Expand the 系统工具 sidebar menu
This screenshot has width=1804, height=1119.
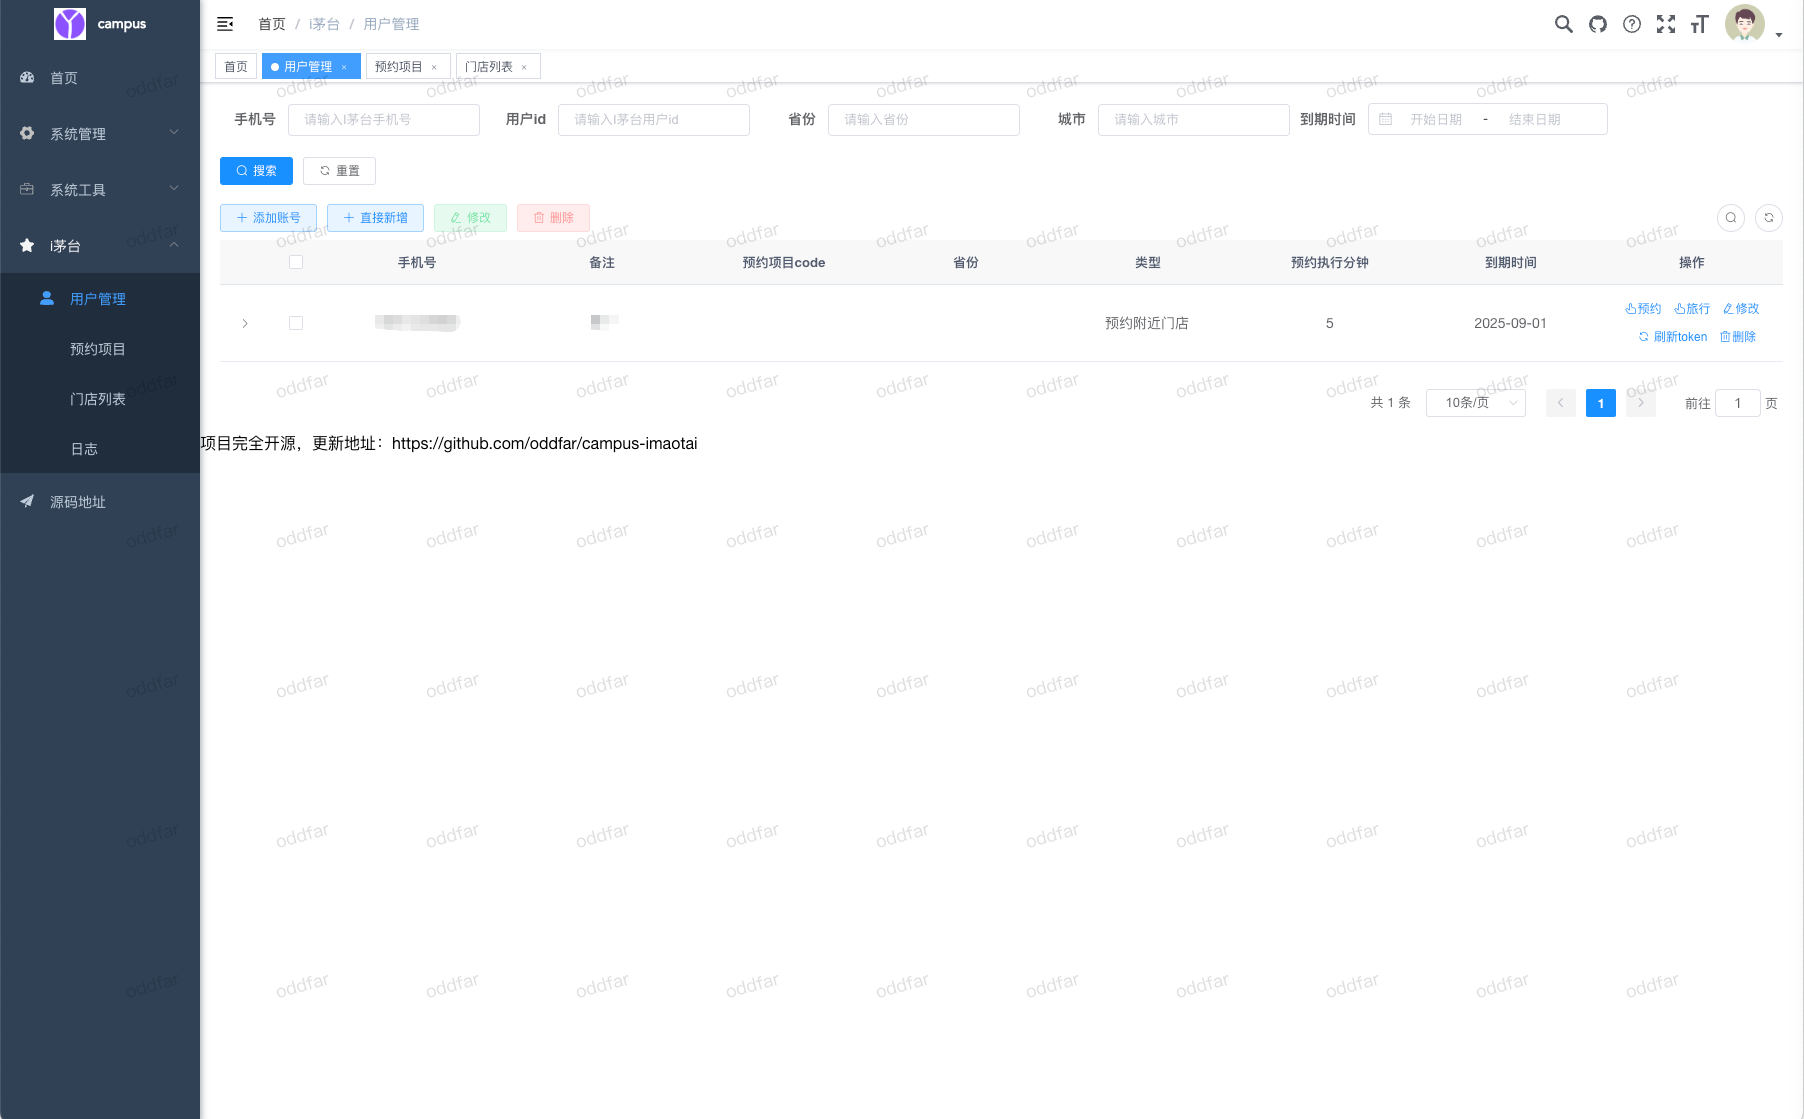100,190
